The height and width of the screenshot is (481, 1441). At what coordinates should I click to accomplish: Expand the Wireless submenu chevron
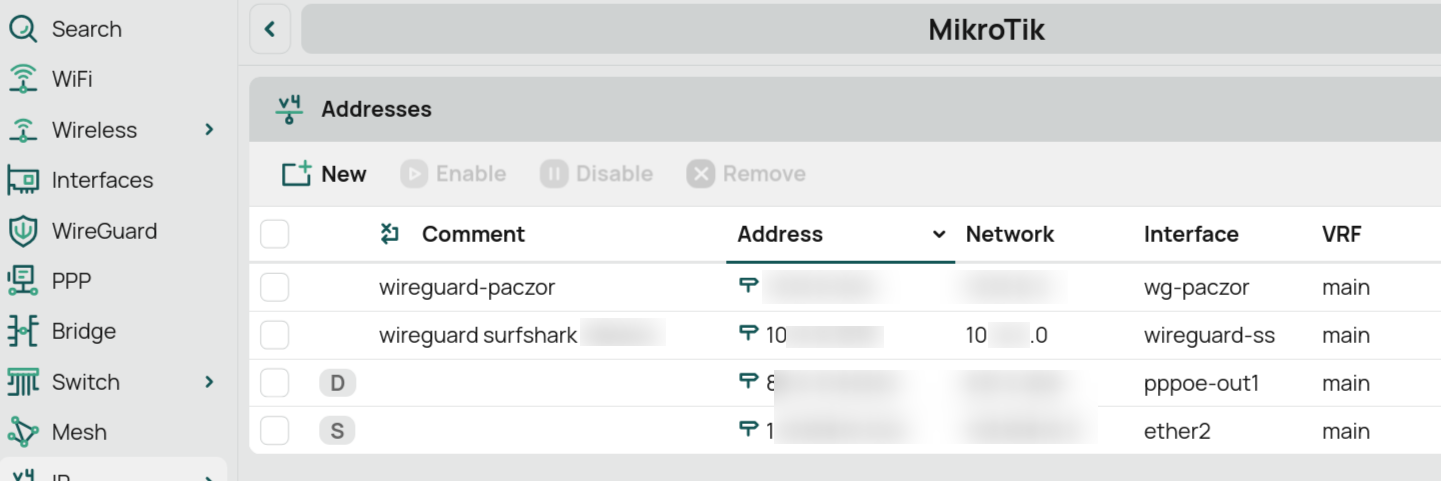pos(209,130)
